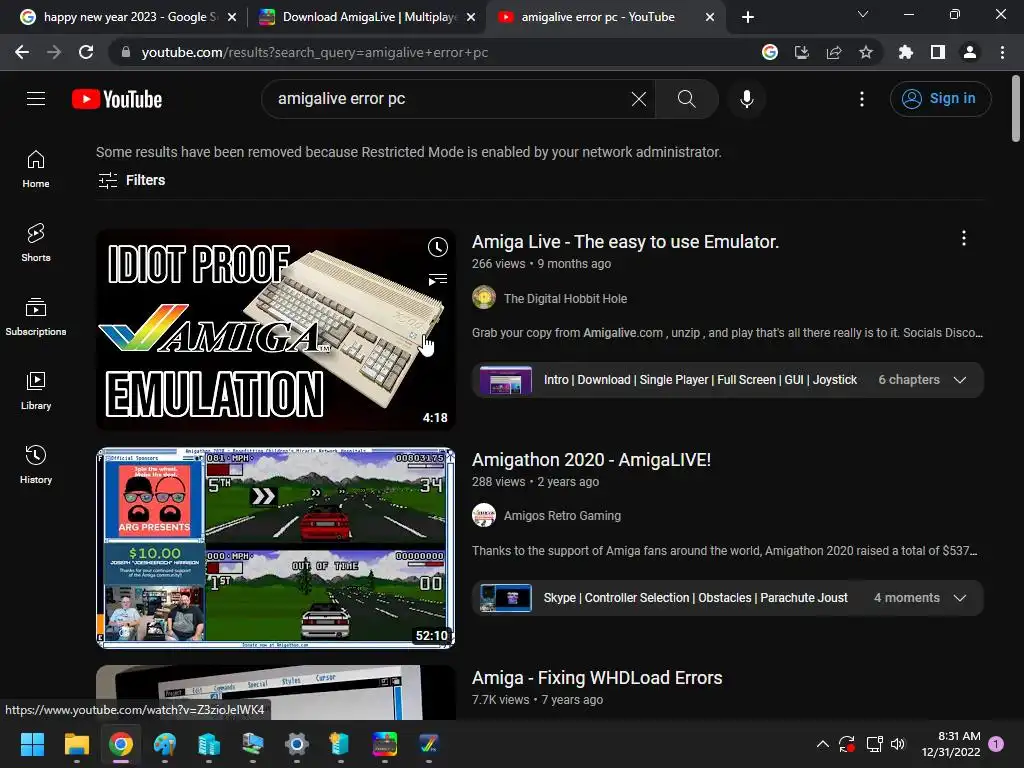The width and height of the screenshot is (1024, 768).
Task: Expand the 4 moments list
Action: tap(959, 598)
